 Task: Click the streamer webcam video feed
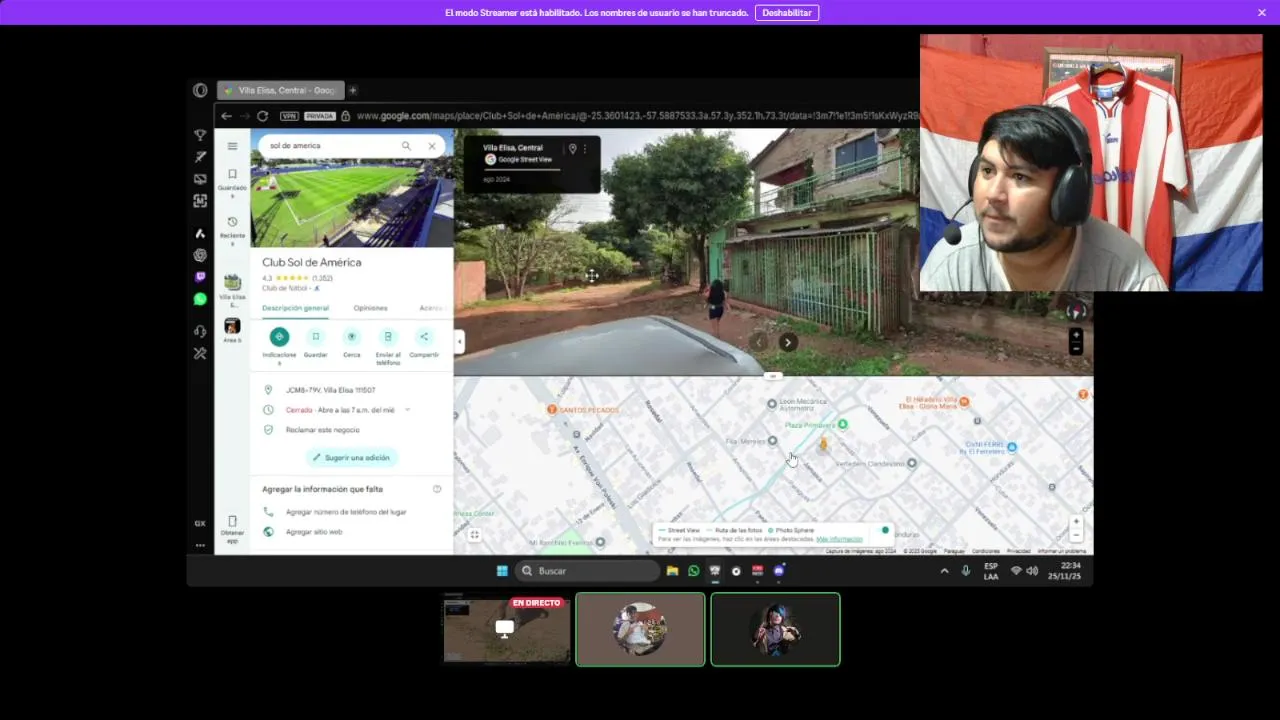click(1091, 163)
